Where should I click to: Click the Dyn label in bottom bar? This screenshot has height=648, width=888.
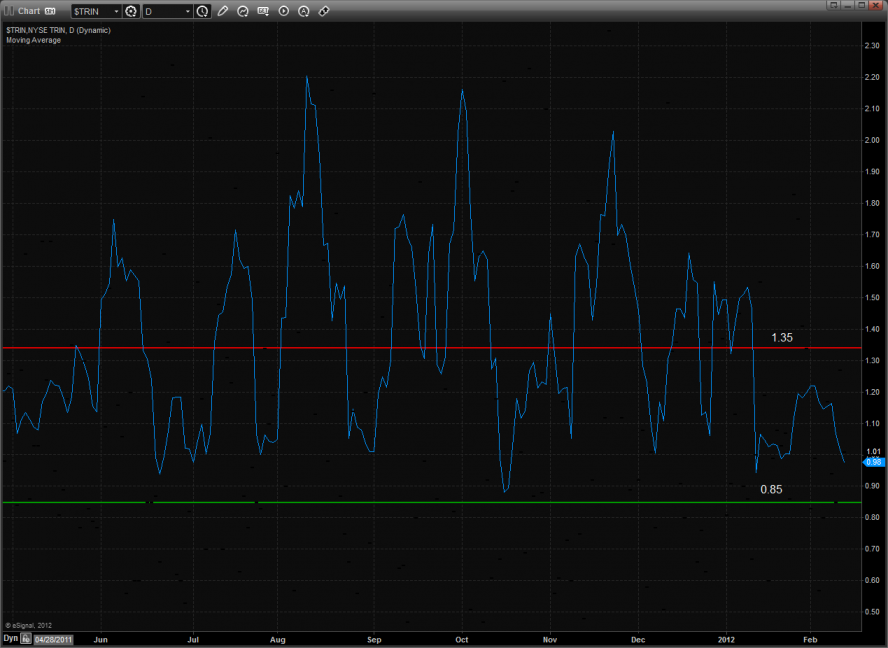(x=11, y=638)
